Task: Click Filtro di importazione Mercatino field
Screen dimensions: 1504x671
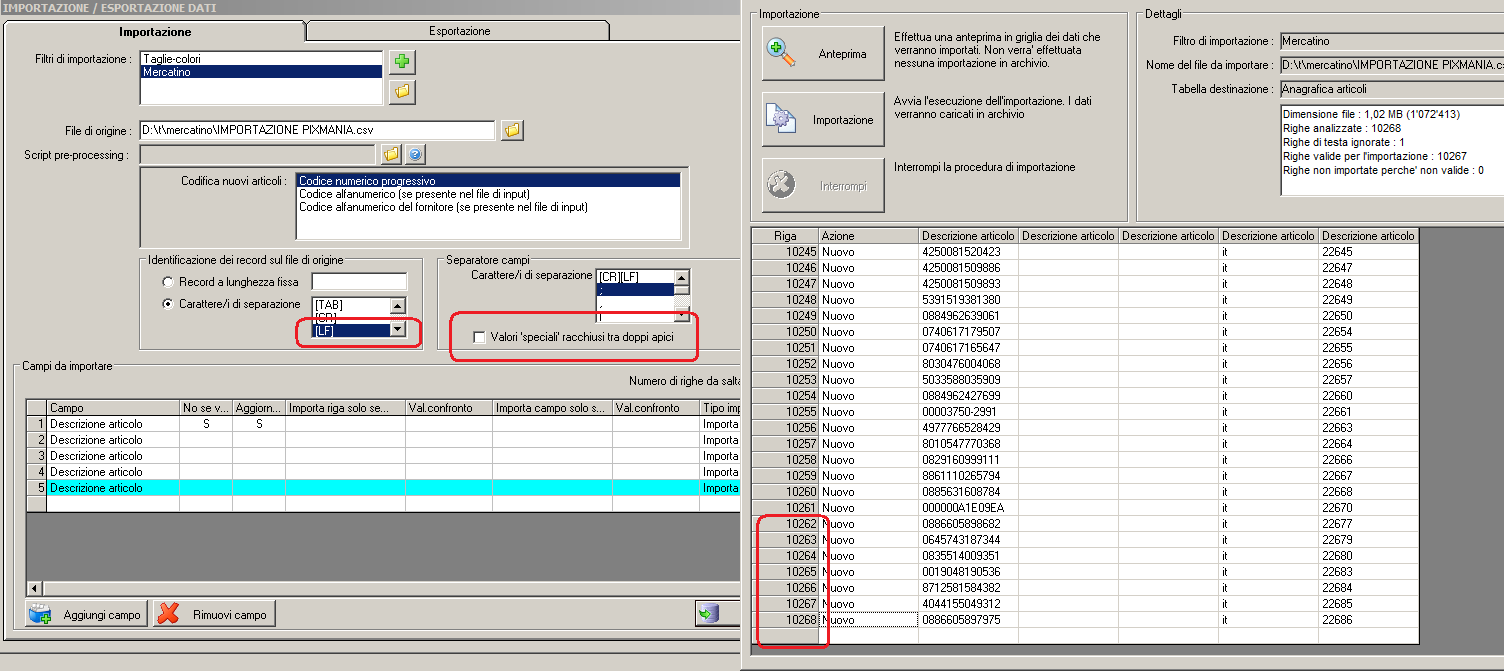Action: pos(1391,41)
